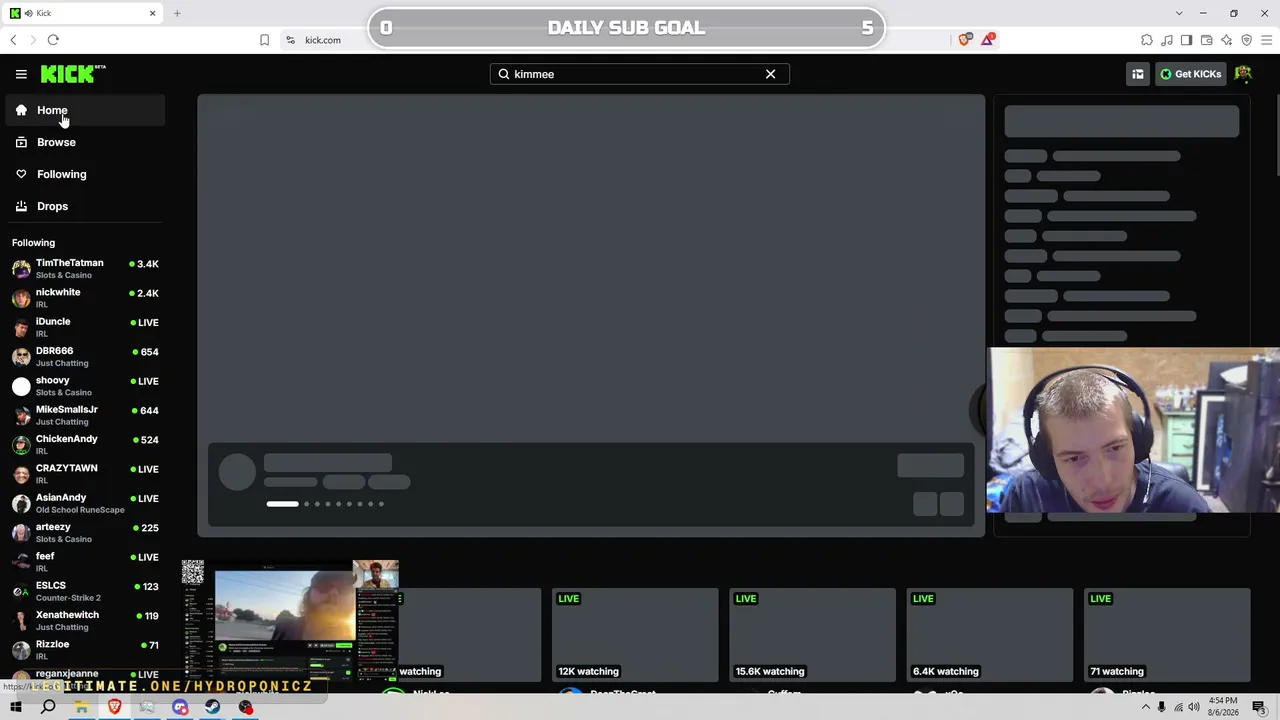Image resolution: width=1280 pixels, height=720 pixels.
Task: Open Browse in the sidebar
Action: pos(85,142)
